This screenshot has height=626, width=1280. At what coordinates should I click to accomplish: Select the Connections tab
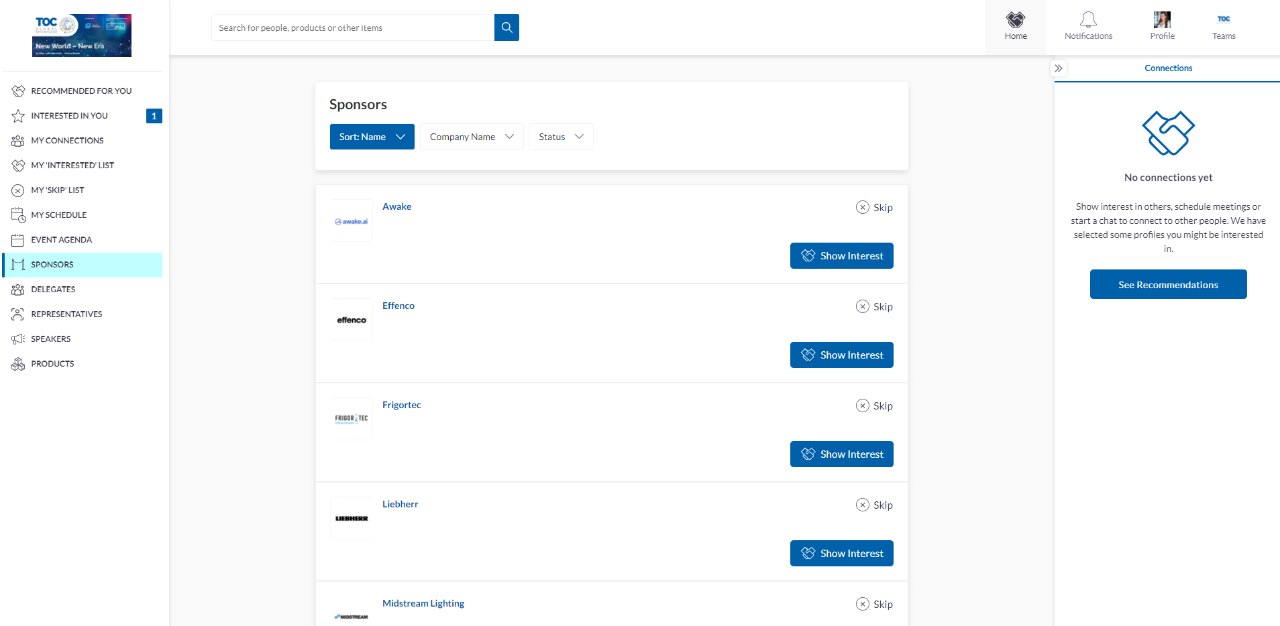tap(1168, 68)
